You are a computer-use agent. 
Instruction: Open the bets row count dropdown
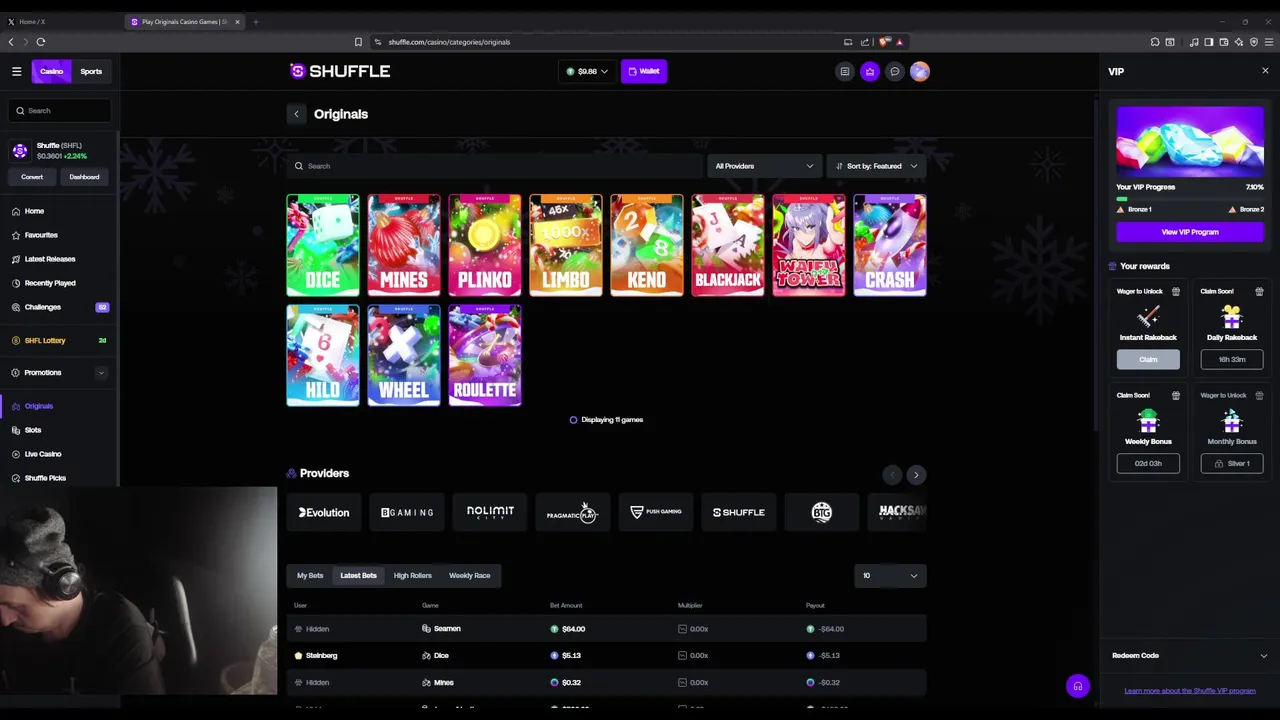point(890,576)
